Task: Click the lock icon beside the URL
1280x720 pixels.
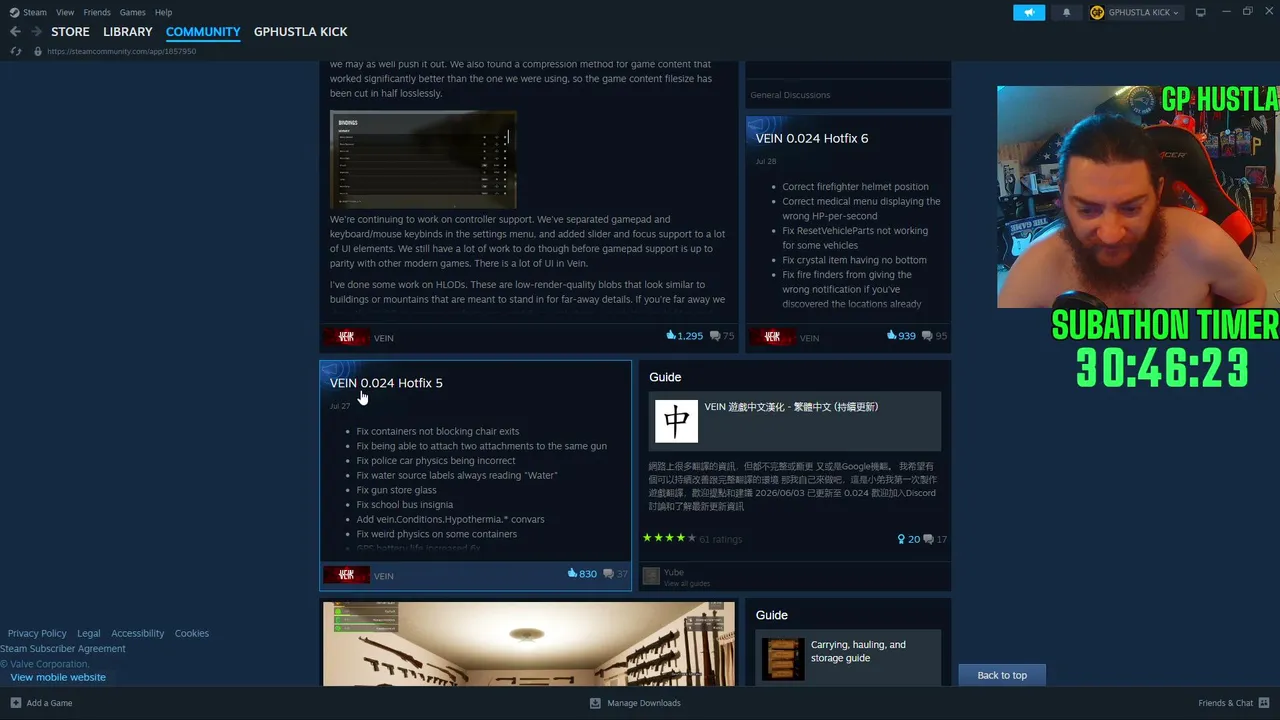Action: (38, 51)
